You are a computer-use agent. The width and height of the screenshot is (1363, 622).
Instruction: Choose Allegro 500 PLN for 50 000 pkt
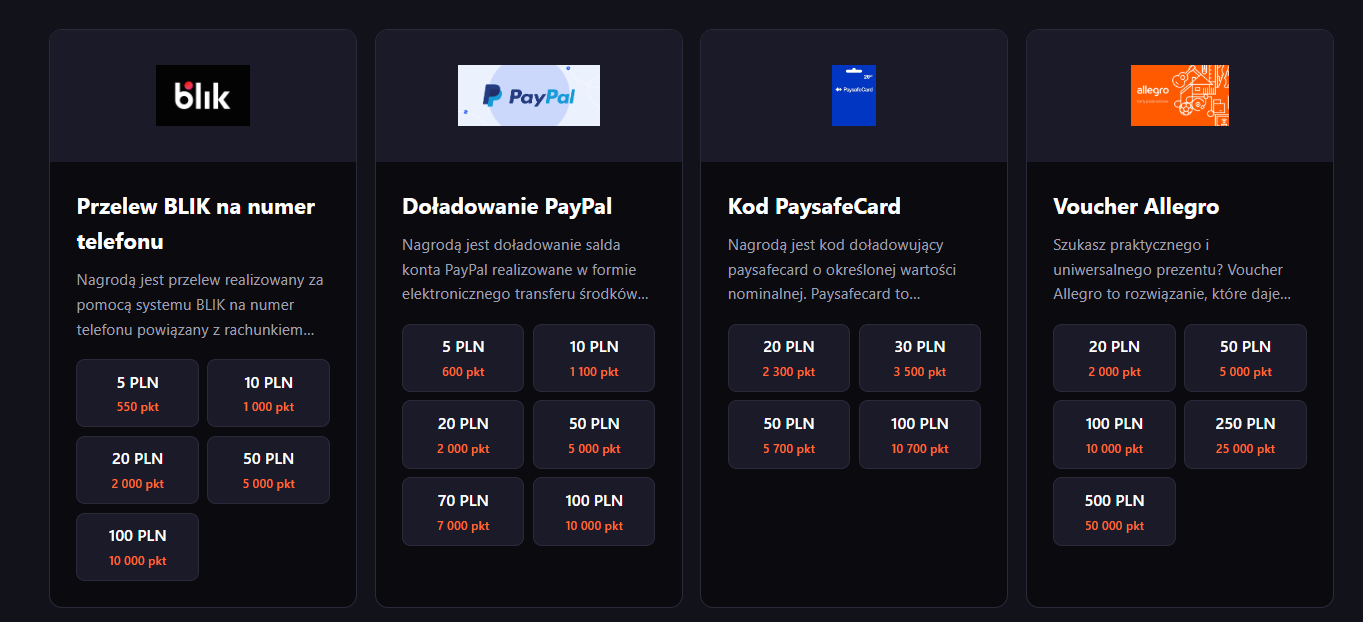1114,512
